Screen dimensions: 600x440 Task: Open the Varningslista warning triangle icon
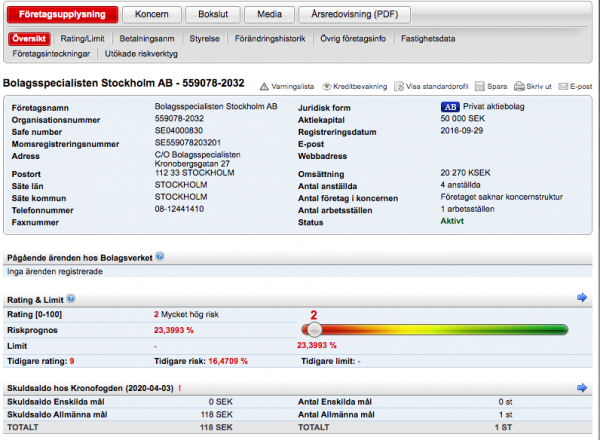tap(264, 86)
